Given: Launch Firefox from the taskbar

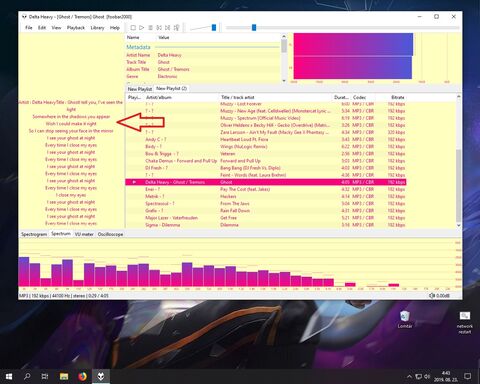Looking at the screenshot, I should click(82, 377).
